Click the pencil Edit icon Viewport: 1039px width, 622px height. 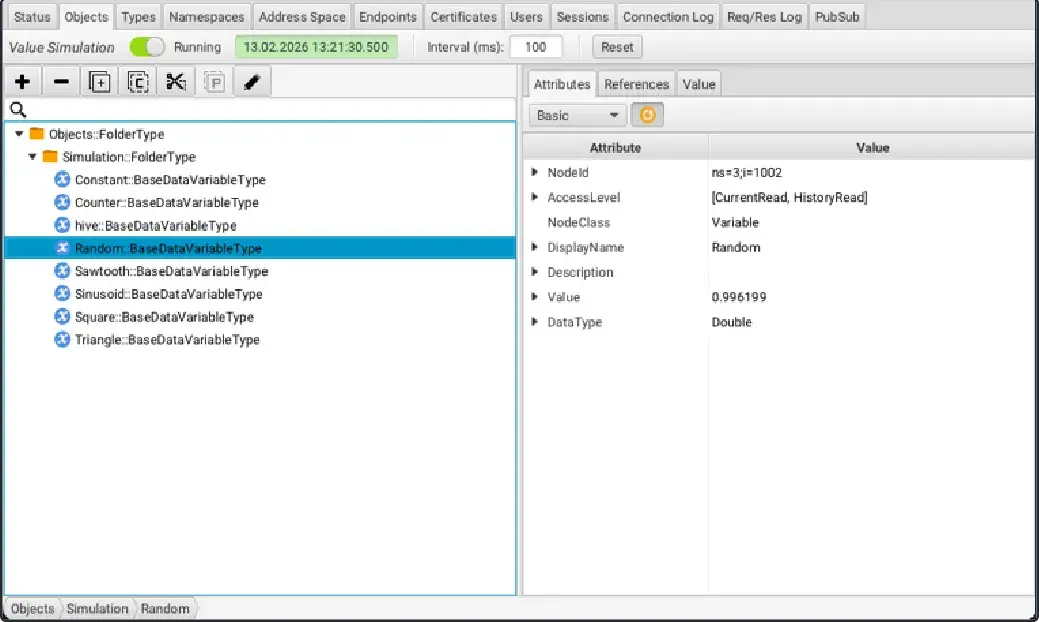(x=252, y=82)
